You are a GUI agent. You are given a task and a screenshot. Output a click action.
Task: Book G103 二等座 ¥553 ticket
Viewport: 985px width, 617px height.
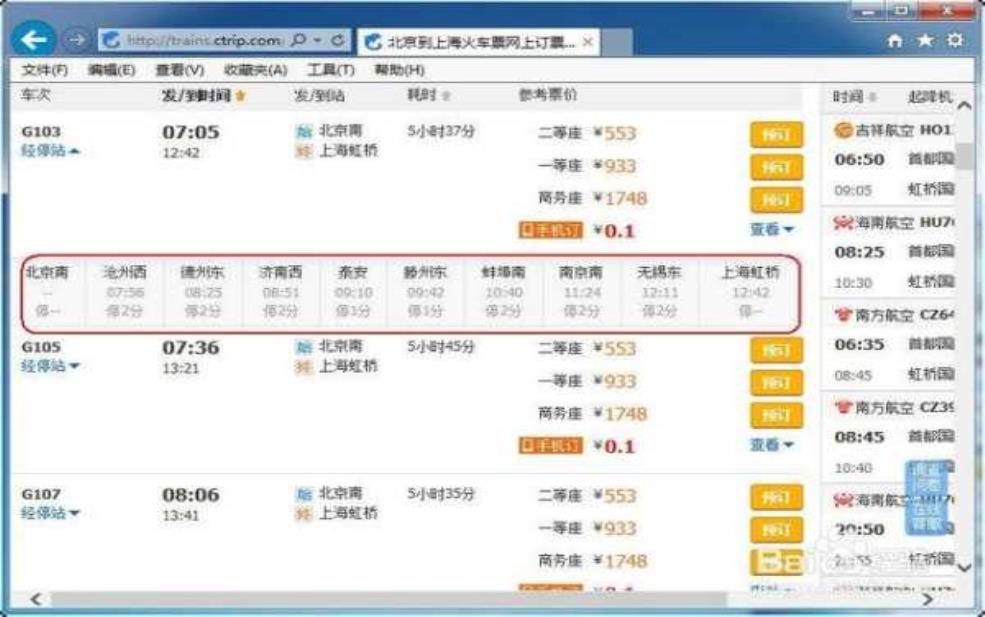click(776, 134)
